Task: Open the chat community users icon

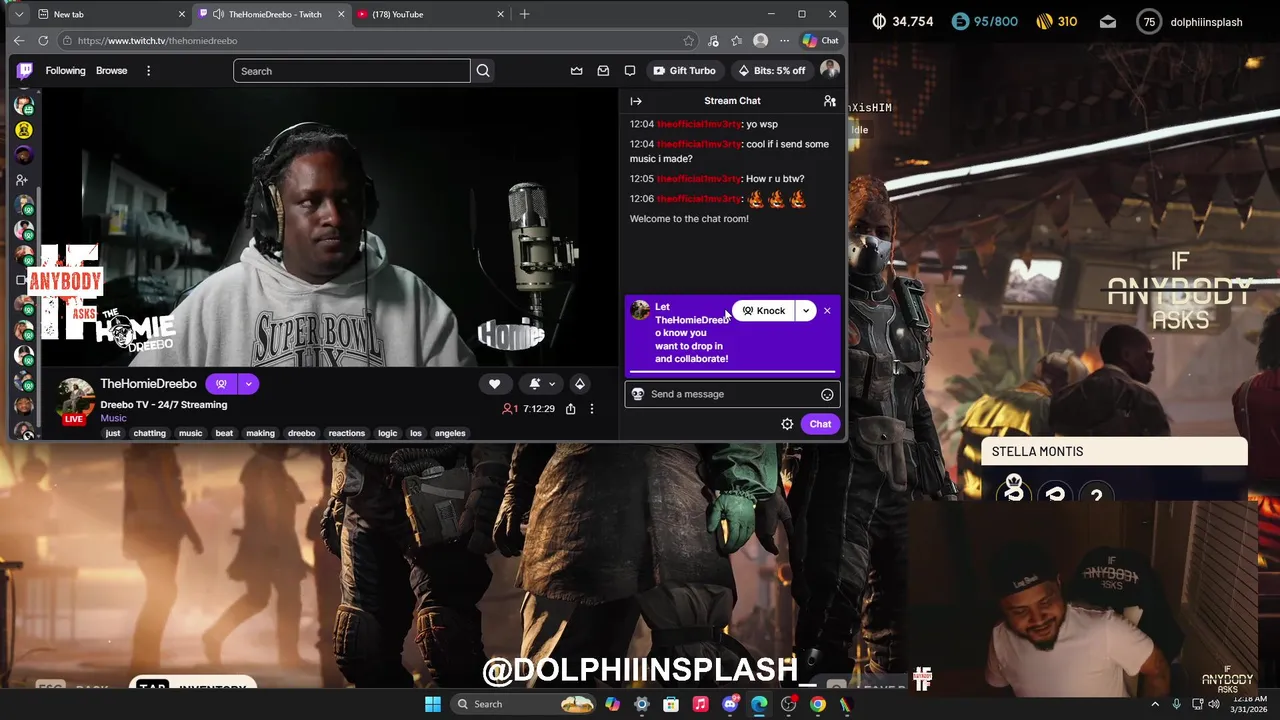Action: pyautogui.click(x=829, y=101)
